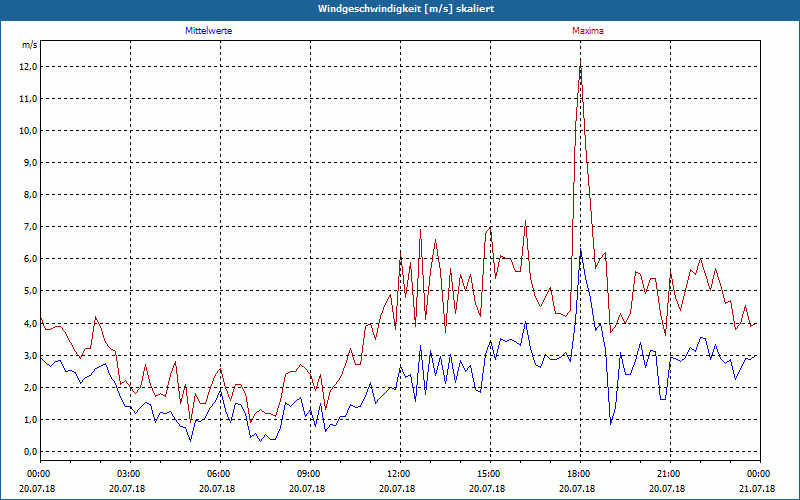Click the red Maxima peak at 18:00
The image size is (800, 500).
(x=581, y=61)
